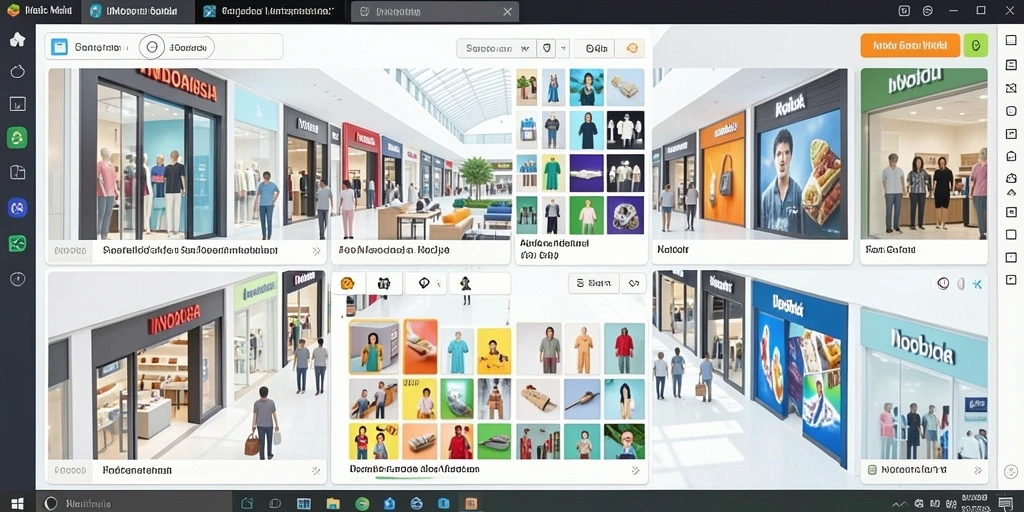Select the blue rounded icon in left sidebar
Screen dimensions: 1024x512
tap(17, 208)
